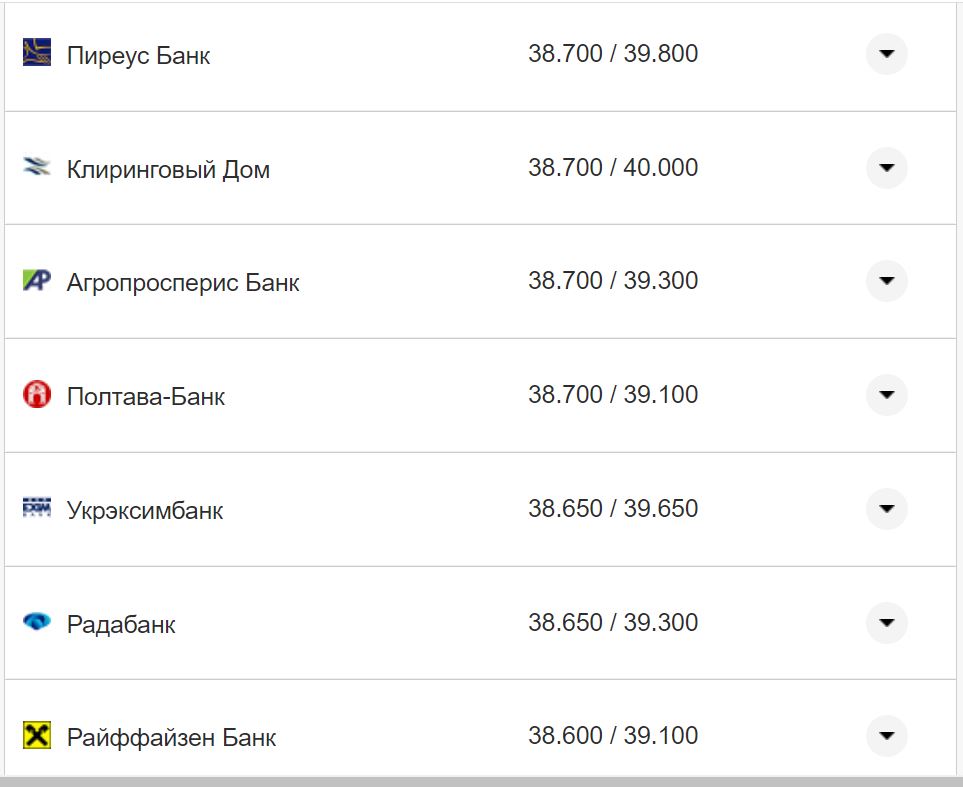This screenshot has height=787, width=963.
Task: Click the Клиринговый Дом logo icon
Action: pos(35,168)
